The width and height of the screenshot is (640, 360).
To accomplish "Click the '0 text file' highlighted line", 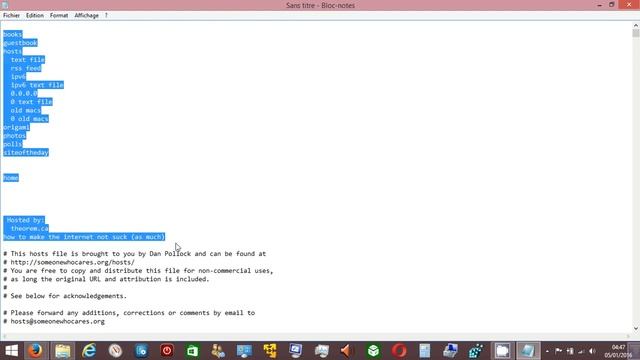I will coord(31,102).
